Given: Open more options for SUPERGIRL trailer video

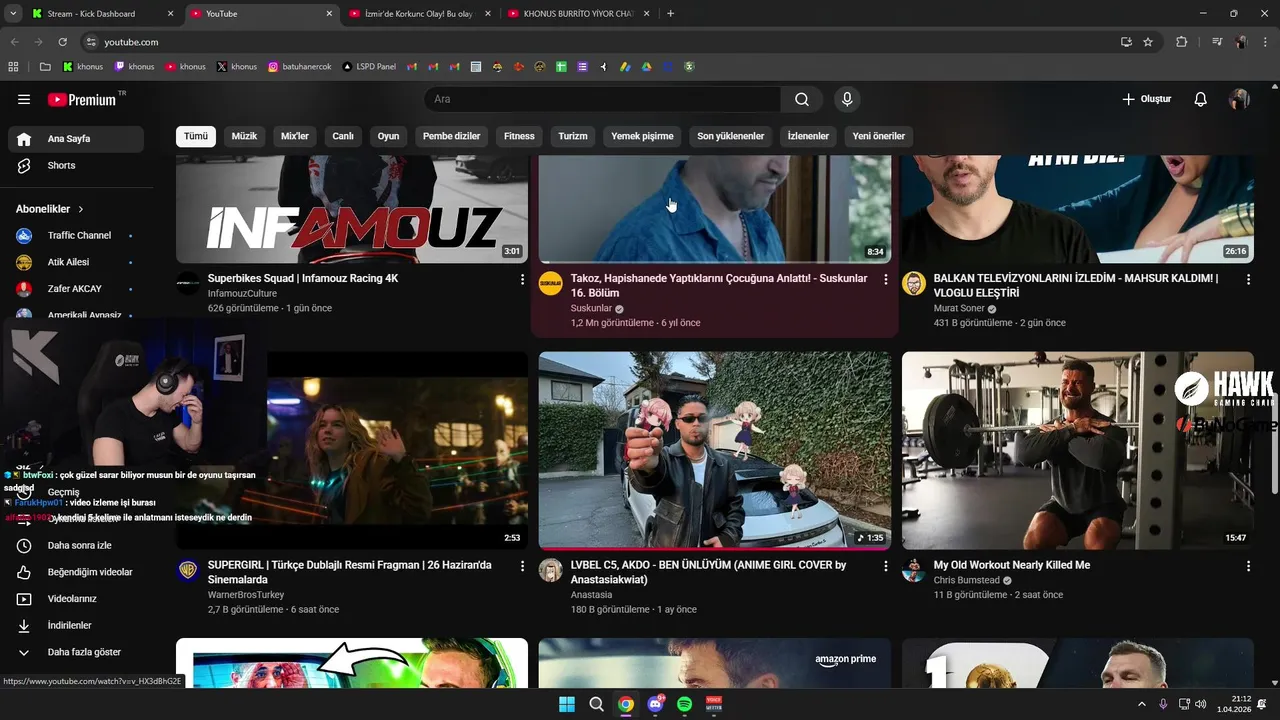Looking at the screenshot, I should point(522,566).
